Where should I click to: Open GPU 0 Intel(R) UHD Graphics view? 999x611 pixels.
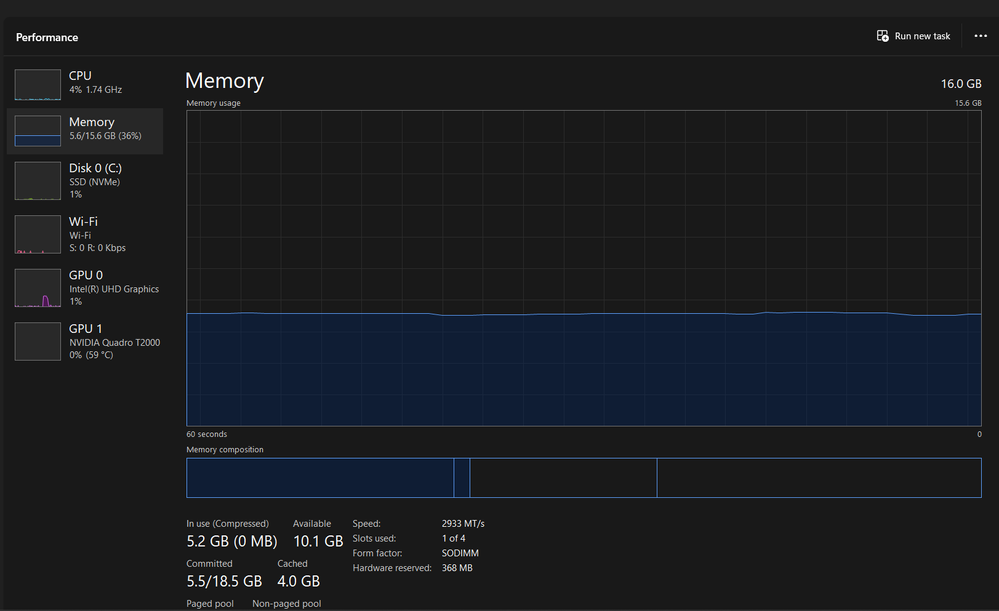click(x=85, y=288)
